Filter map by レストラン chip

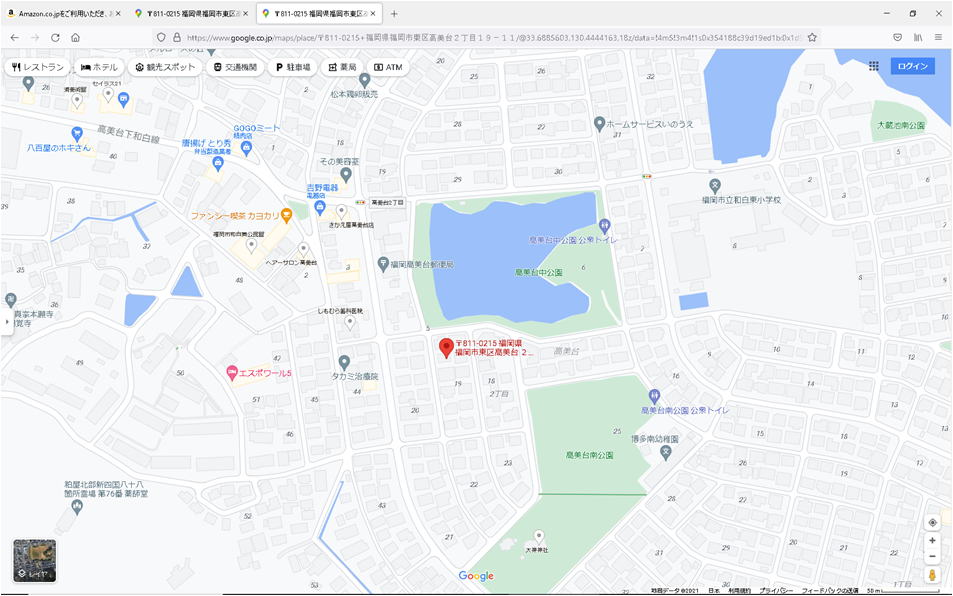click(x=38, y=67)
